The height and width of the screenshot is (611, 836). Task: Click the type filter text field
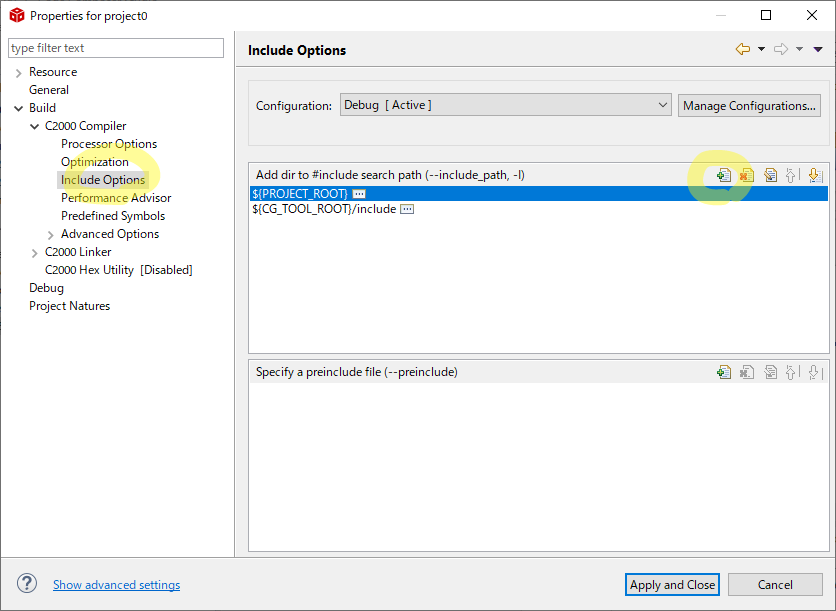116,48
